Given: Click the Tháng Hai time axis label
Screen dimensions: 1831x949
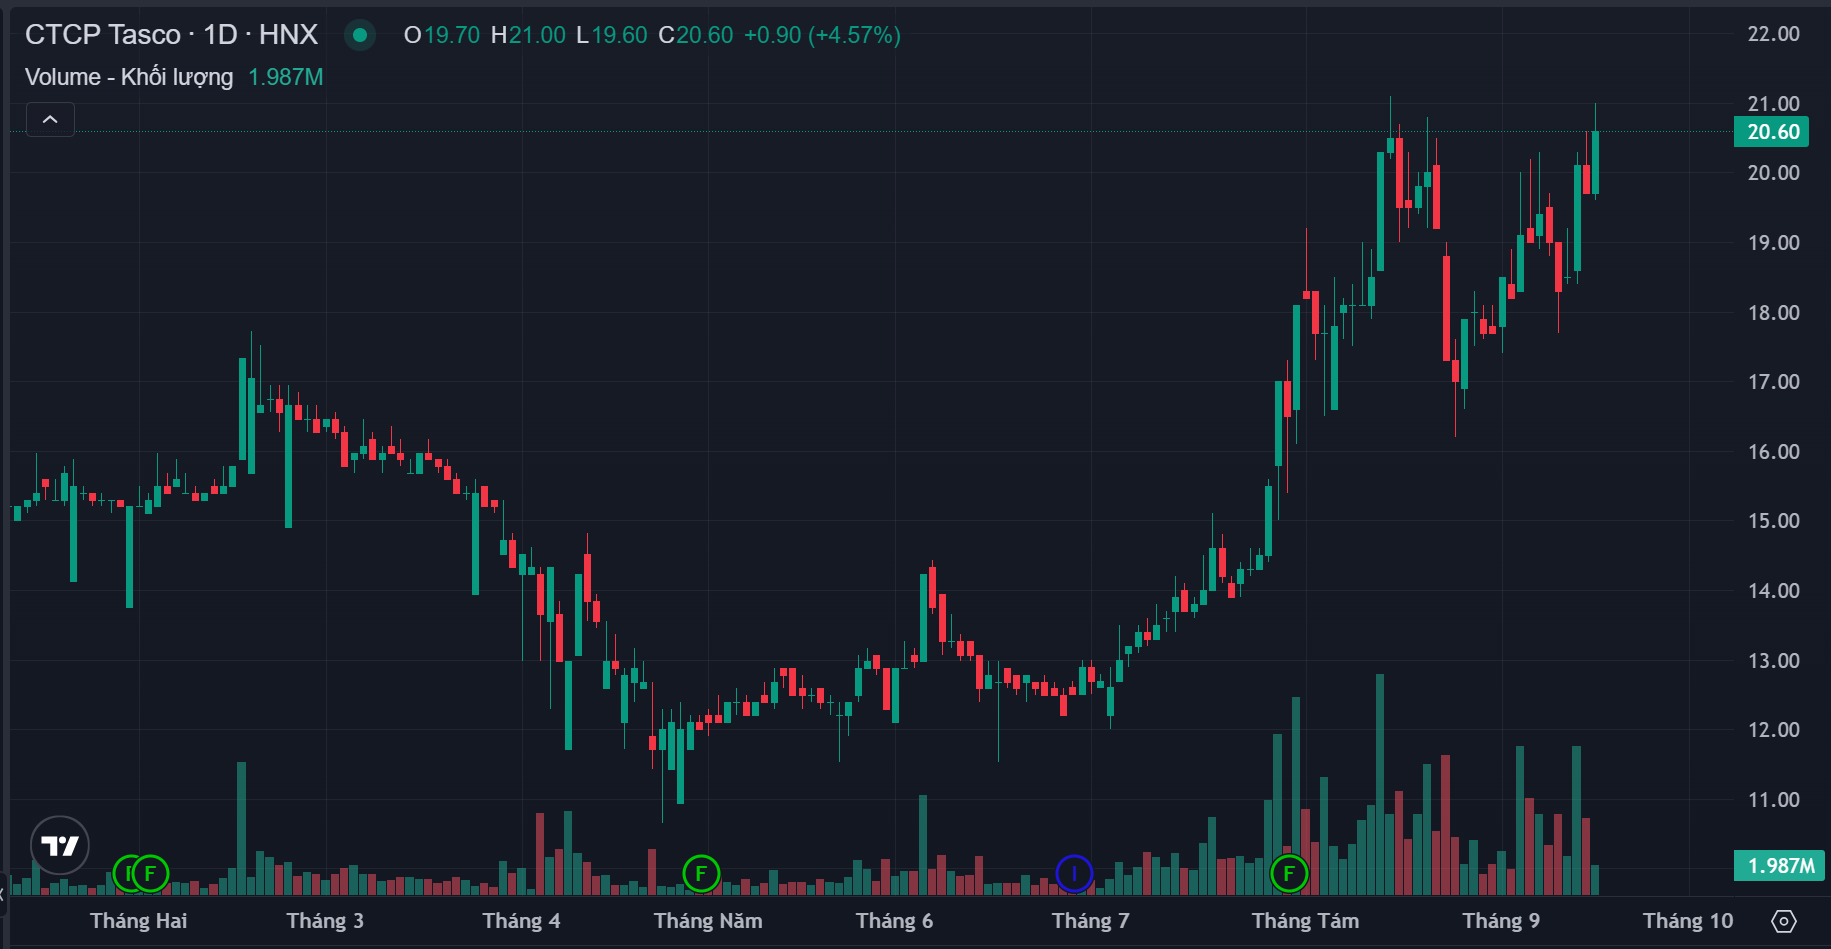Looking at the screenshot, I should tap(139, 921).
